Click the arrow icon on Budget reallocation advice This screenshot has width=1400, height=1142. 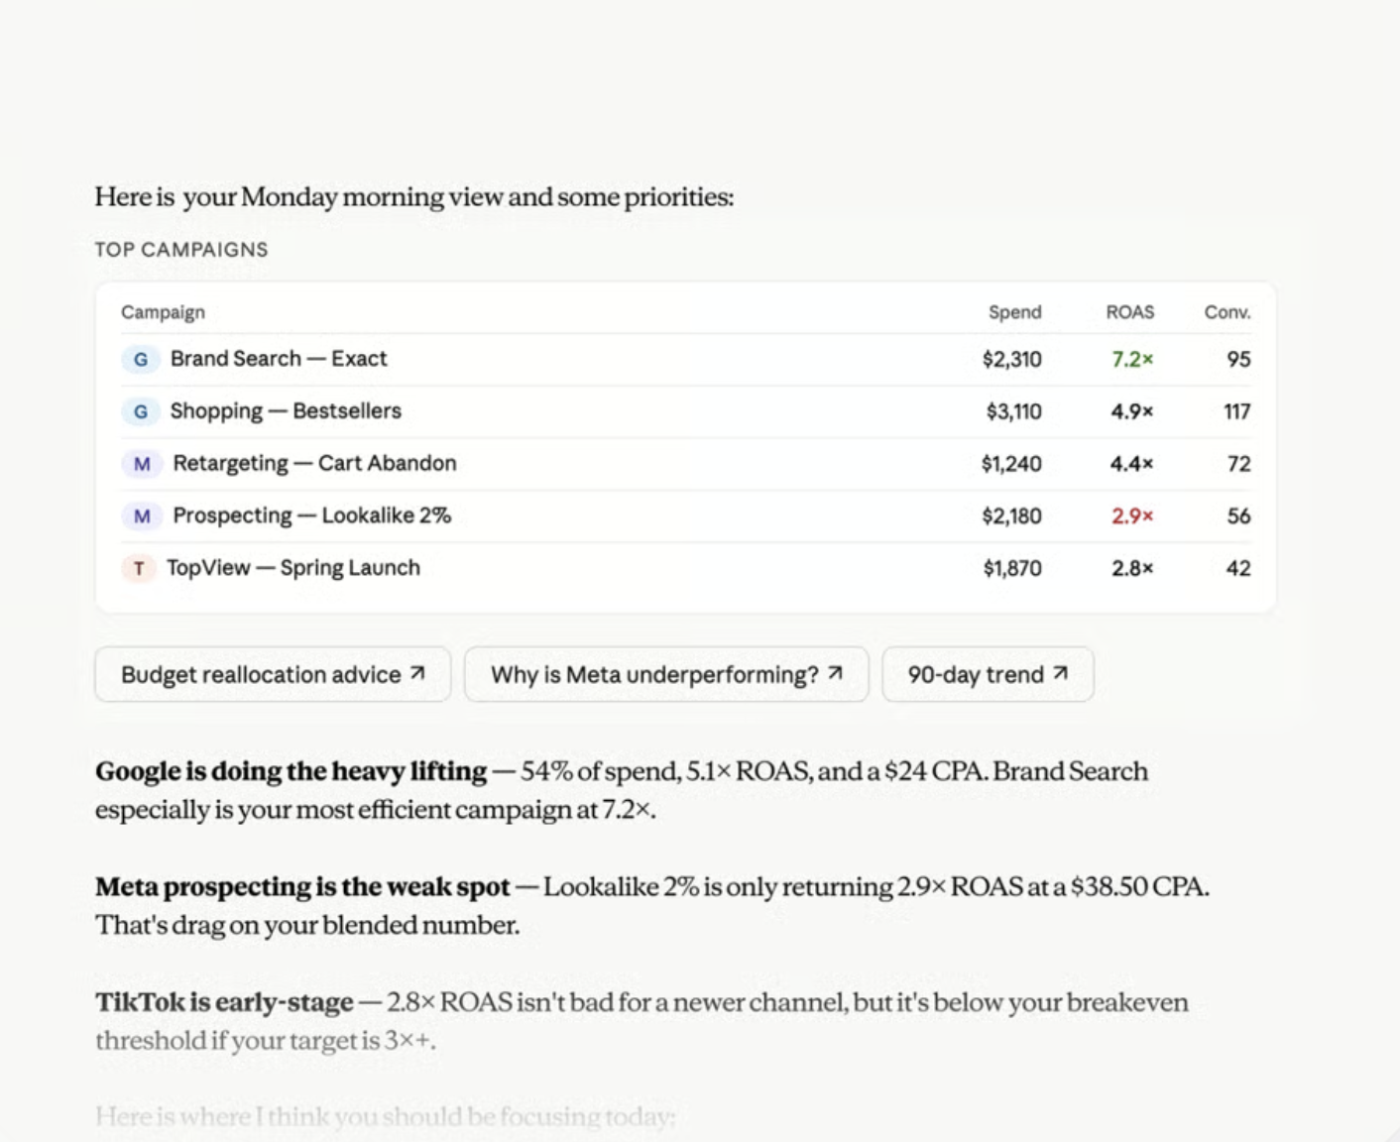(x=418, y=674)
